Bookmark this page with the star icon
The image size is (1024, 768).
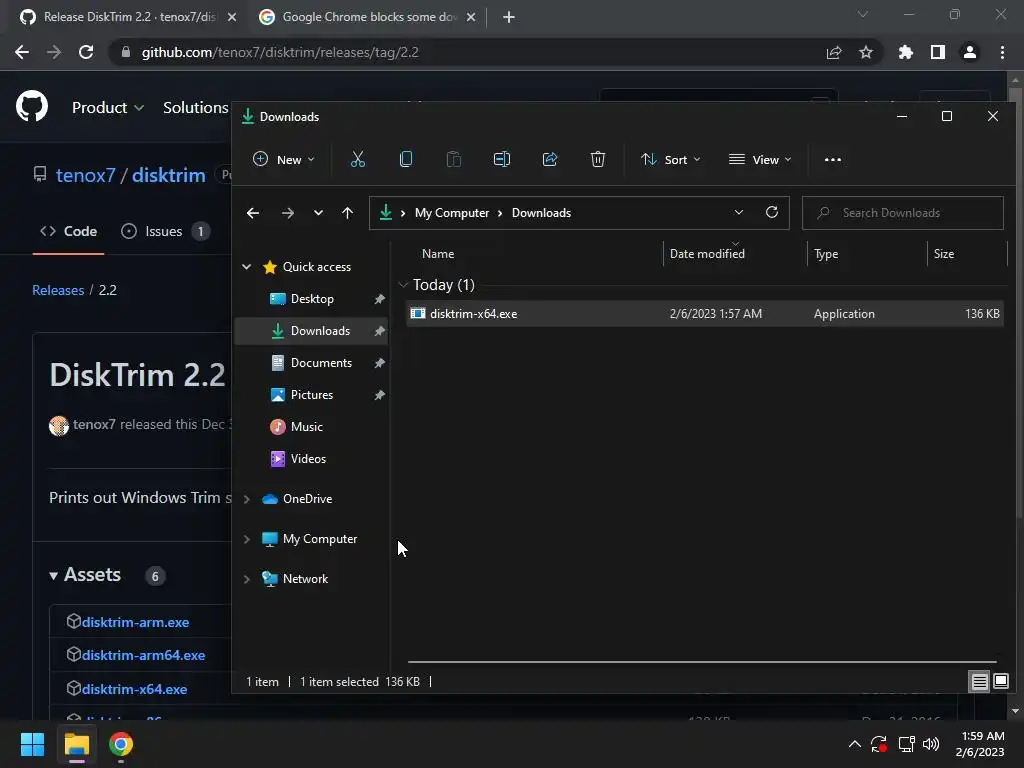[866, 52]
